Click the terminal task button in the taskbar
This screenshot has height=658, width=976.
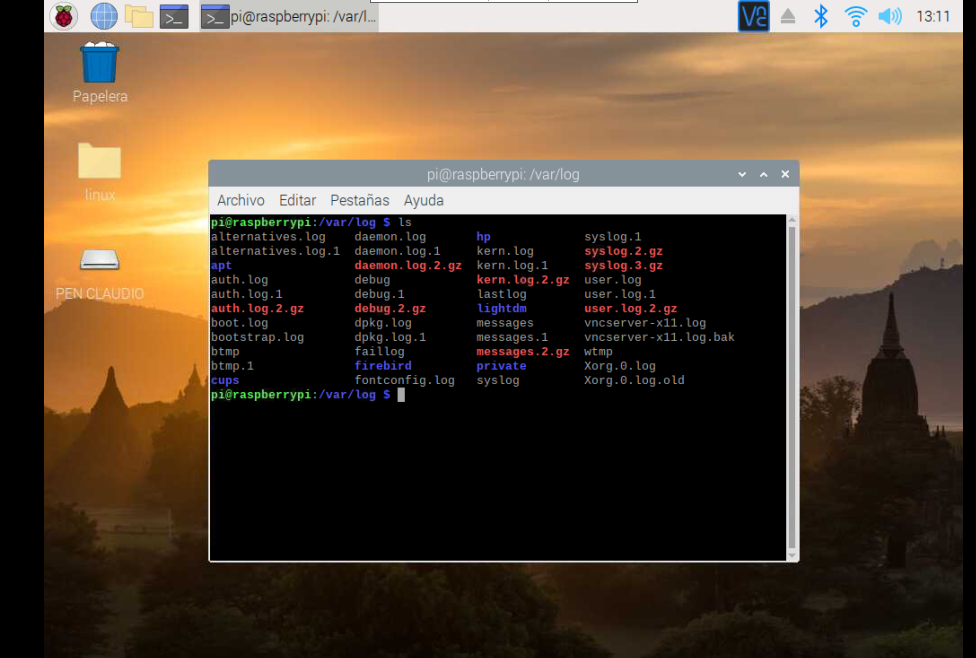point(288,16)
